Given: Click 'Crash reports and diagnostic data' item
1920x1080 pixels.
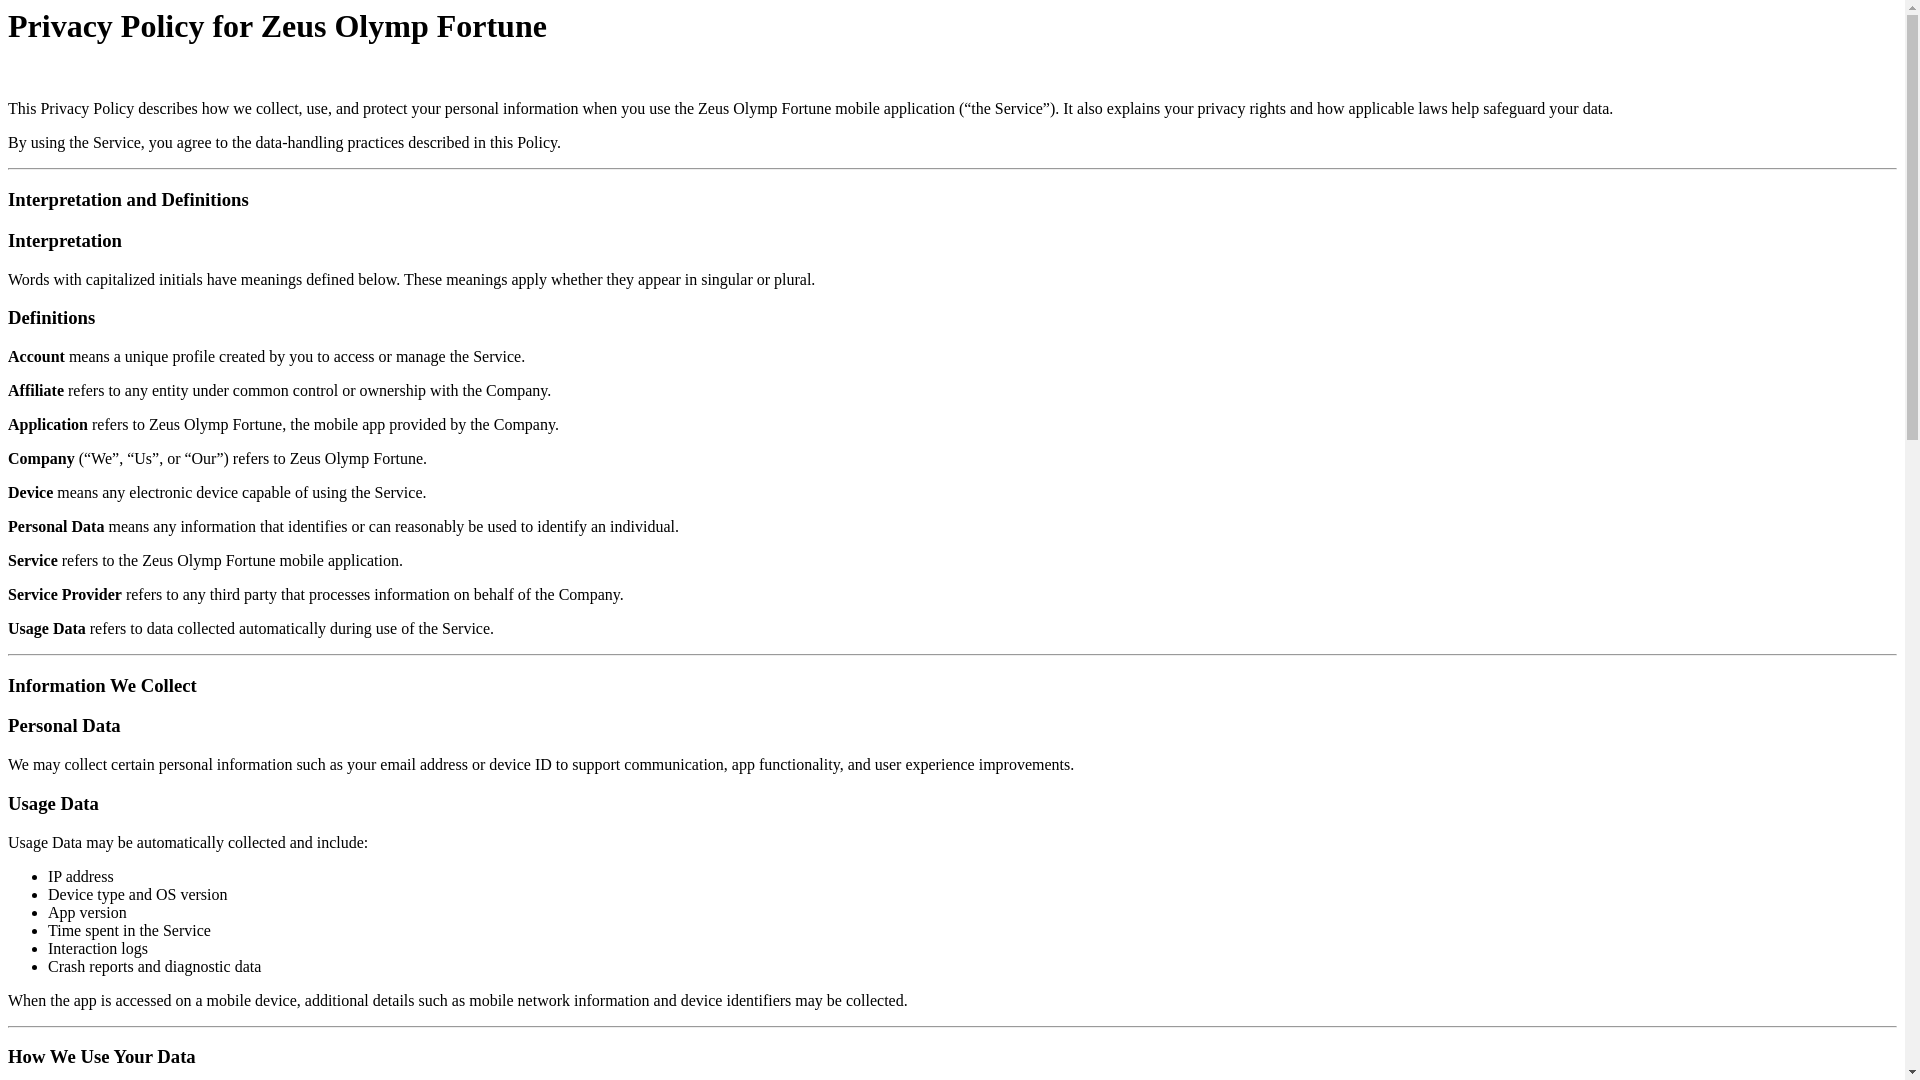Looking at the screenshot, I should click(154, 967).
